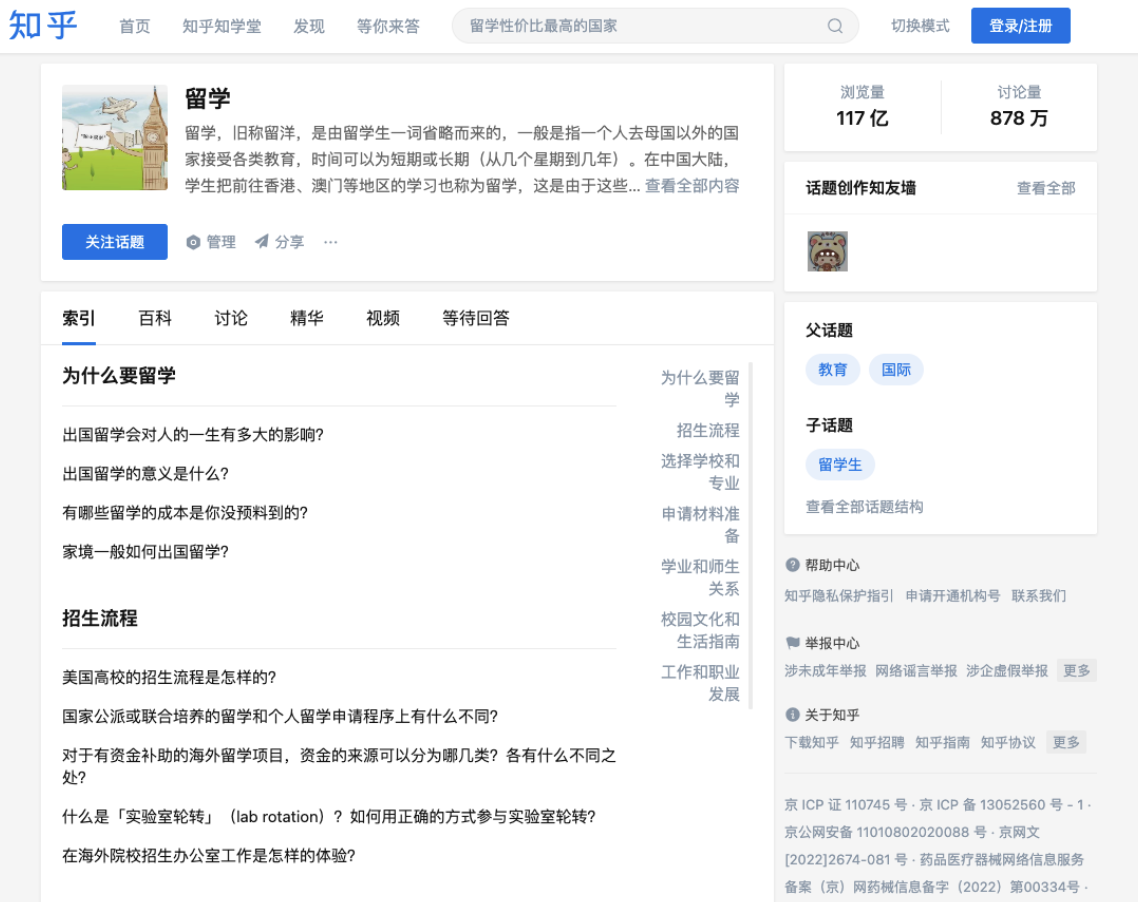Open child topic tag 留学生
The height and width of the screenshot is (904, 1144).
pos(844,466)
